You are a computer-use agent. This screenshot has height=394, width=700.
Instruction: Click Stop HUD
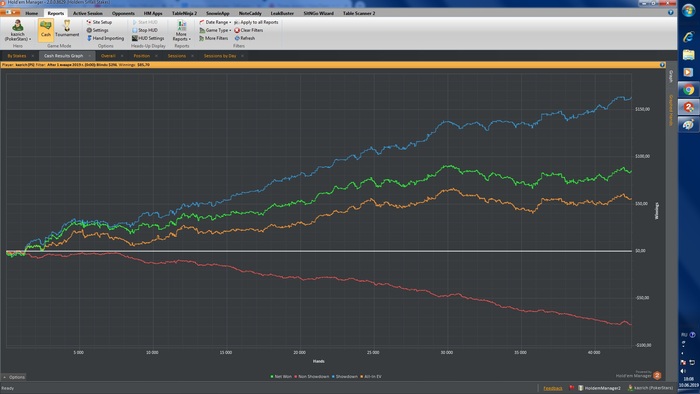click(145, 30)
